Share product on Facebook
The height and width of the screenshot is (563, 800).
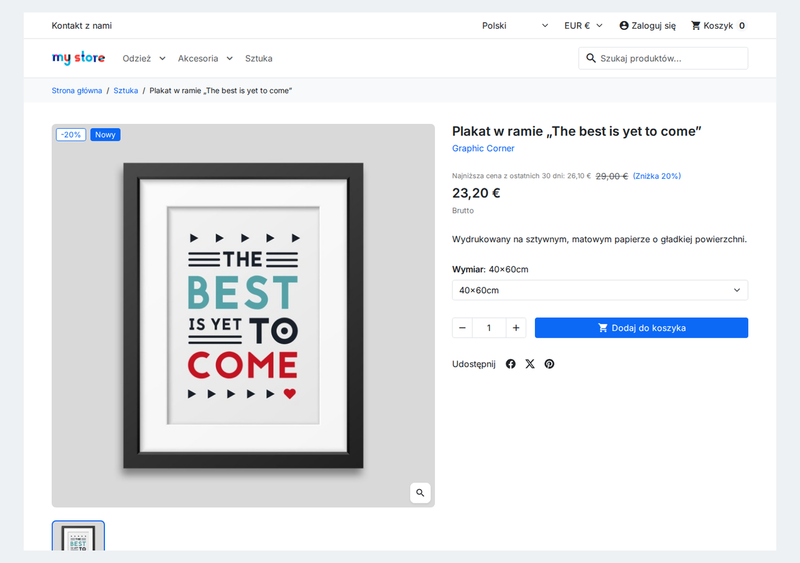[510, 364]
